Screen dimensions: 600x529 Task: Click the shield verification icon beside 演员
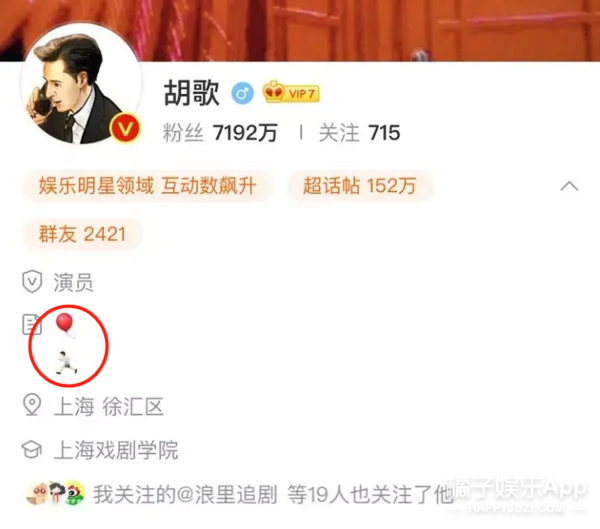coord(32,281)
